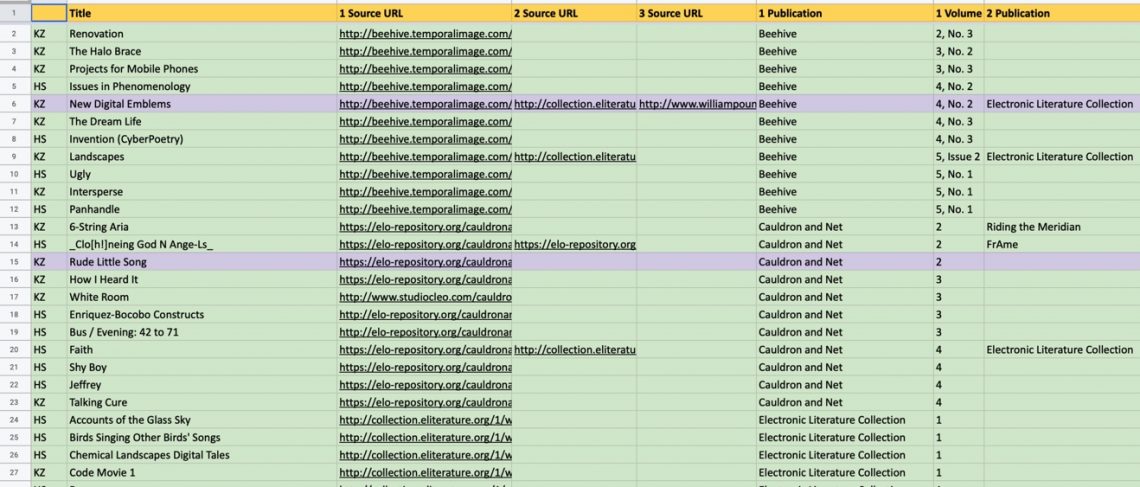Click the 5, Issue 2 volume cell
Screen dimensions: 1140x487
(x=958, y=156)
